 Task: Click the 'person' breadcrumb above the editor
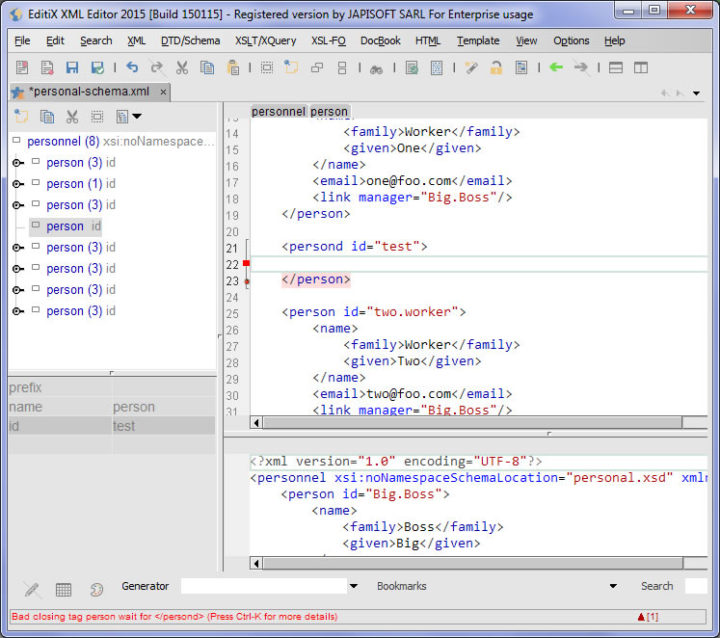[329, 111]
